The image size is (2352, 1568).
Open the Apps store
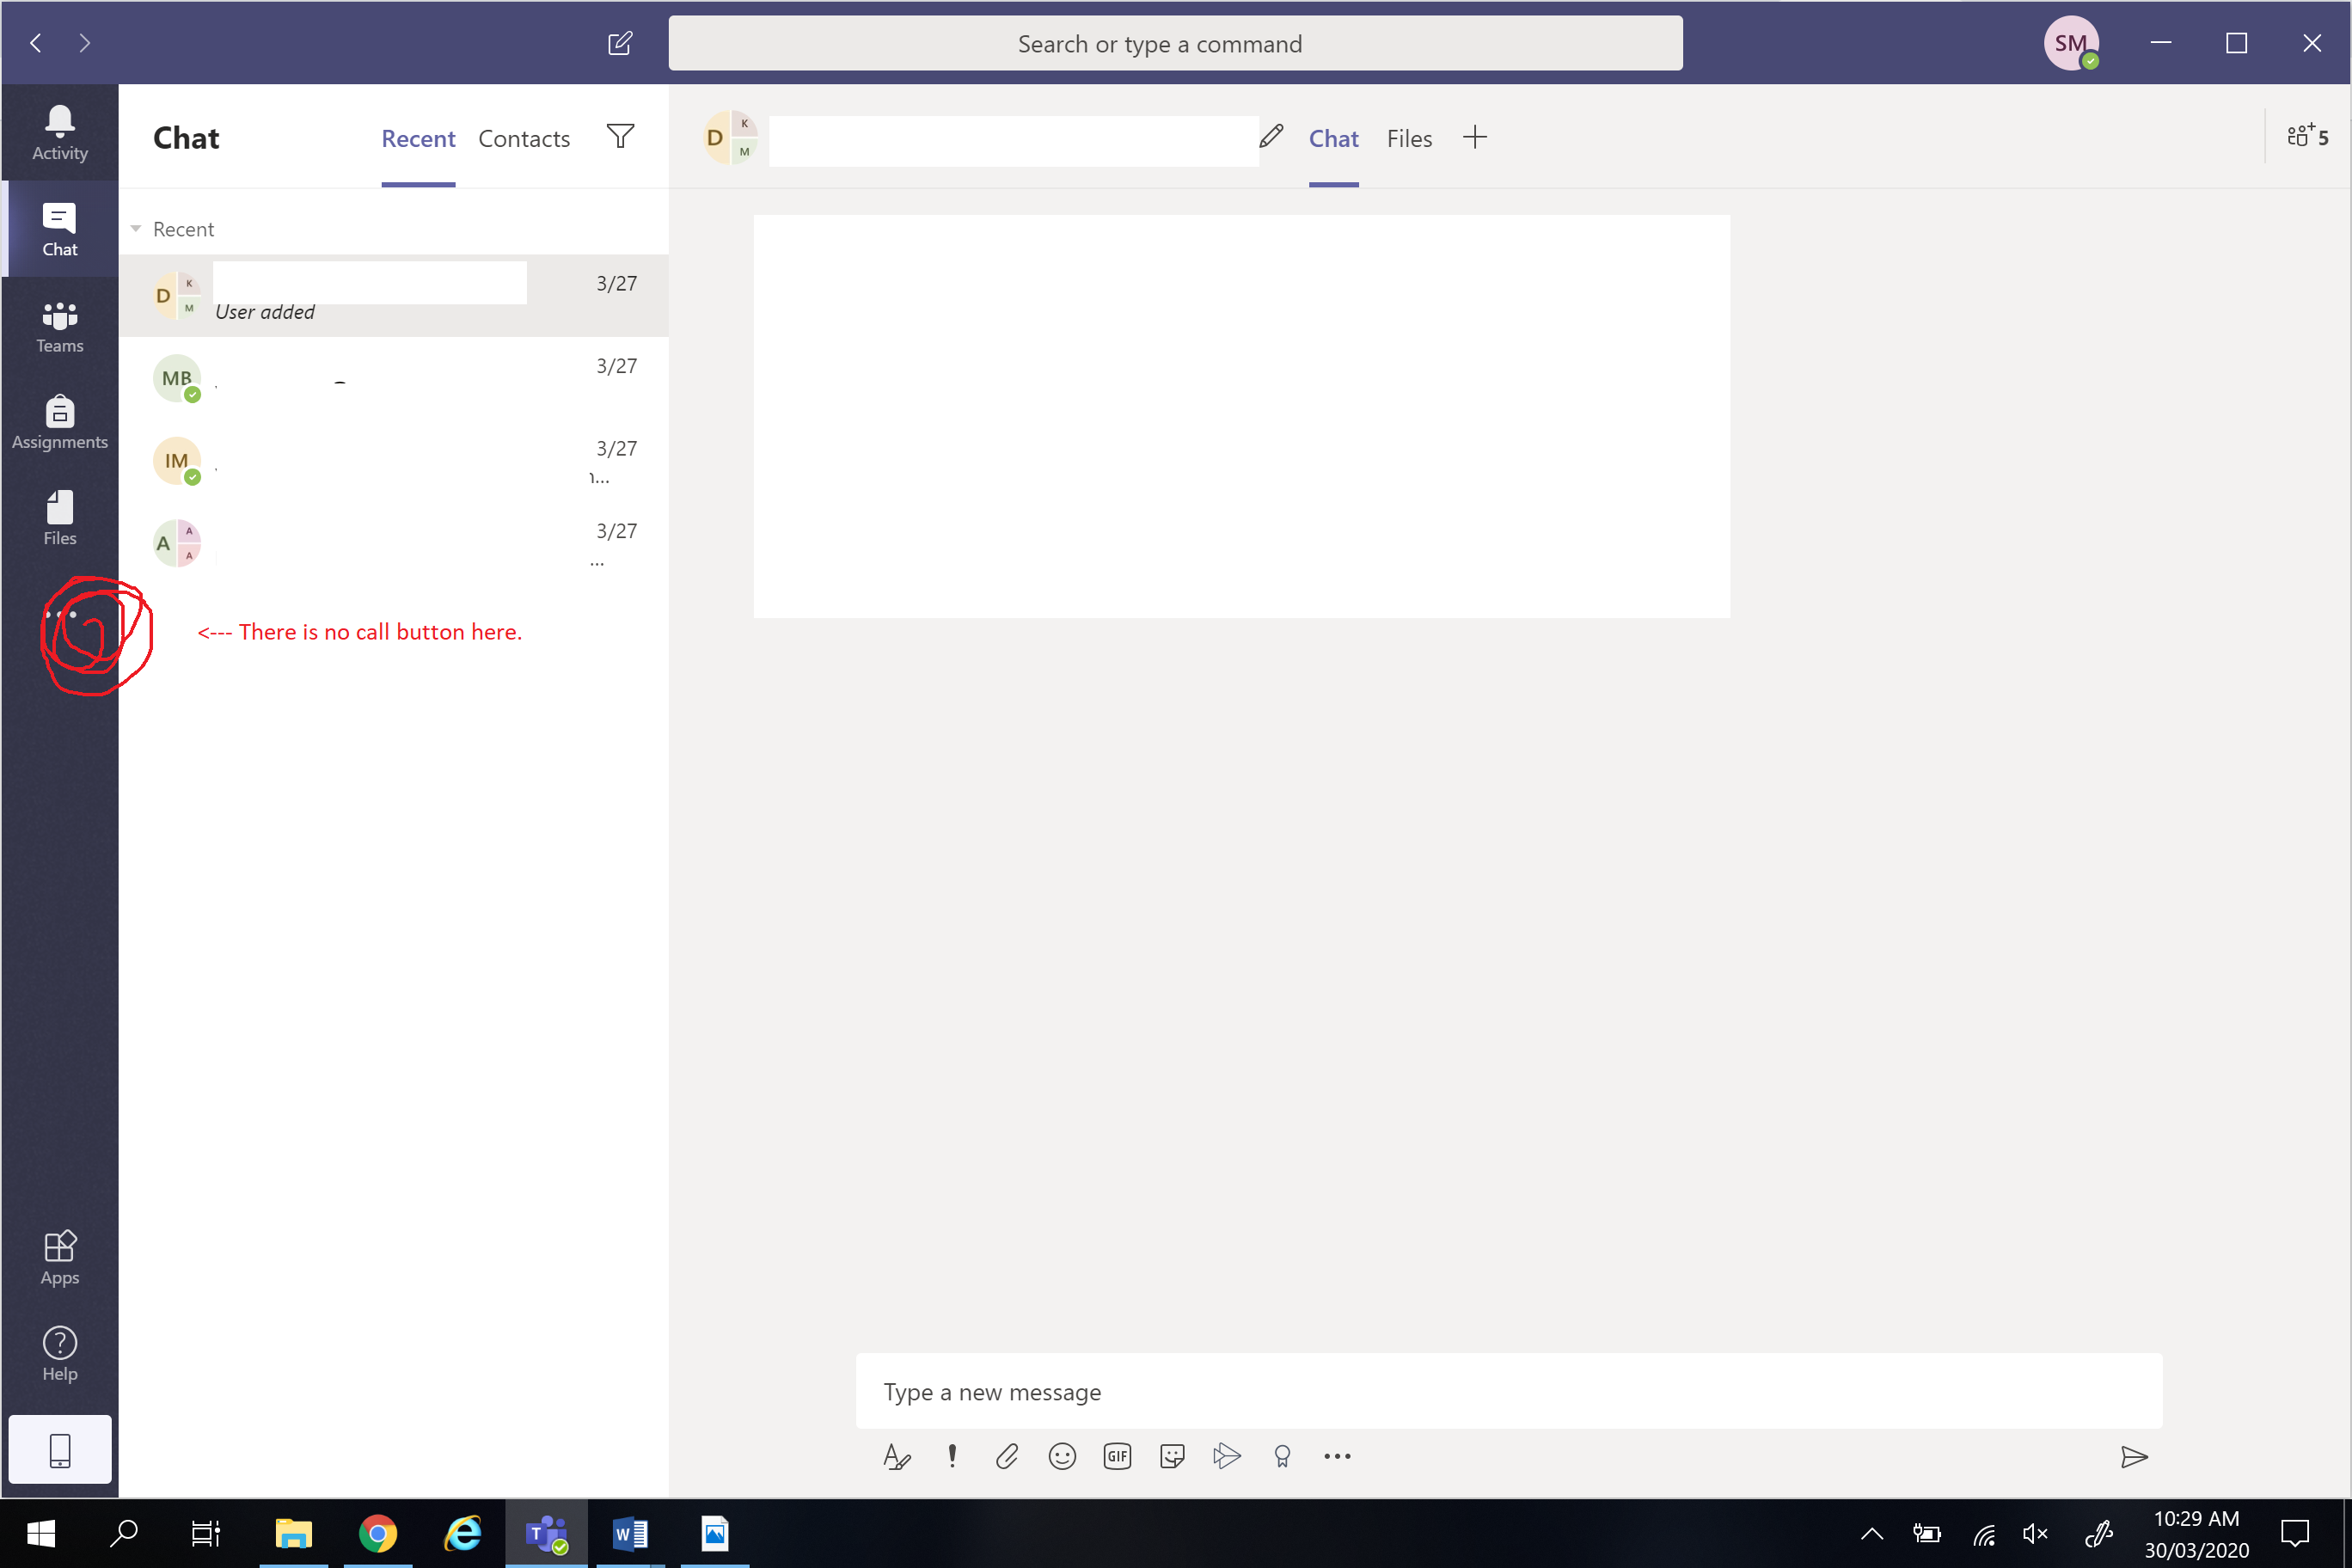[60, 1257]
